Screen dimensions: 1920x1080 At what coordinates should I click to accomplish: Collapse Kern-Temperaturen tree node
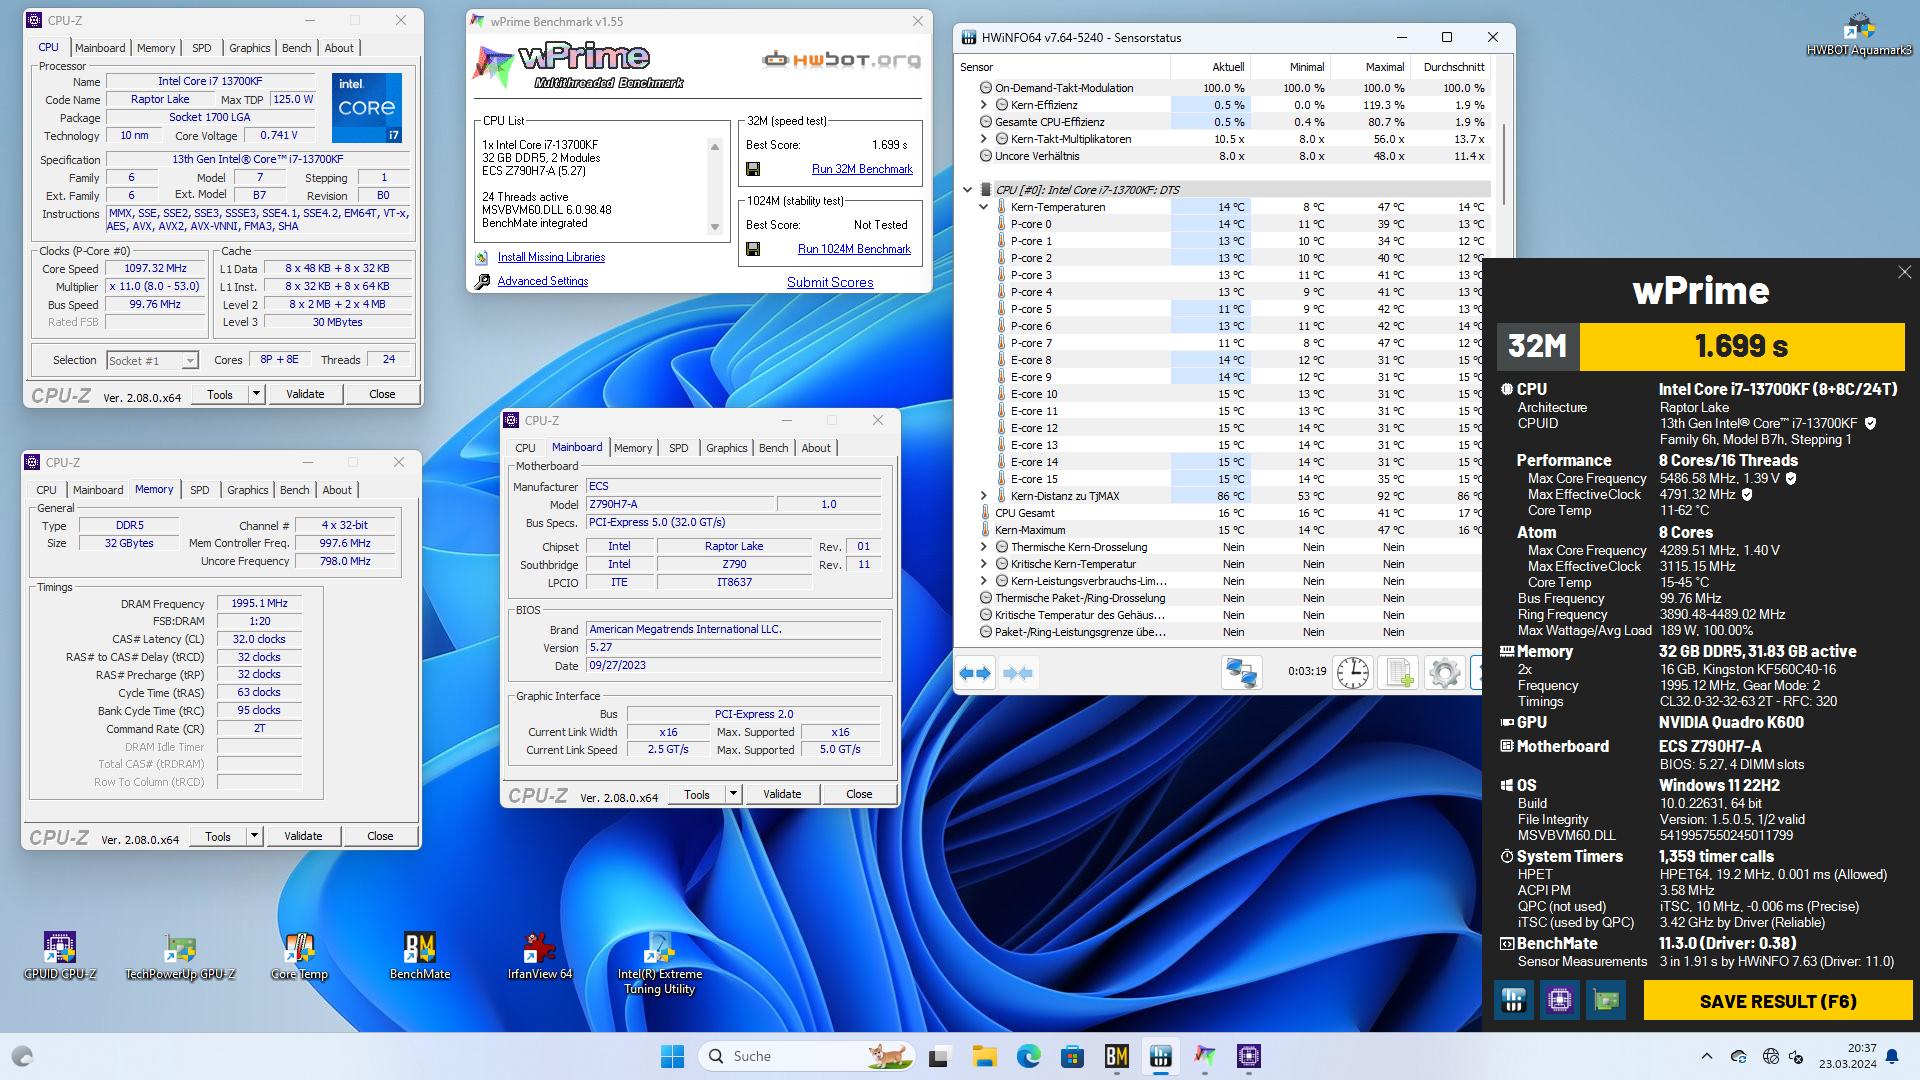[983, 207]
